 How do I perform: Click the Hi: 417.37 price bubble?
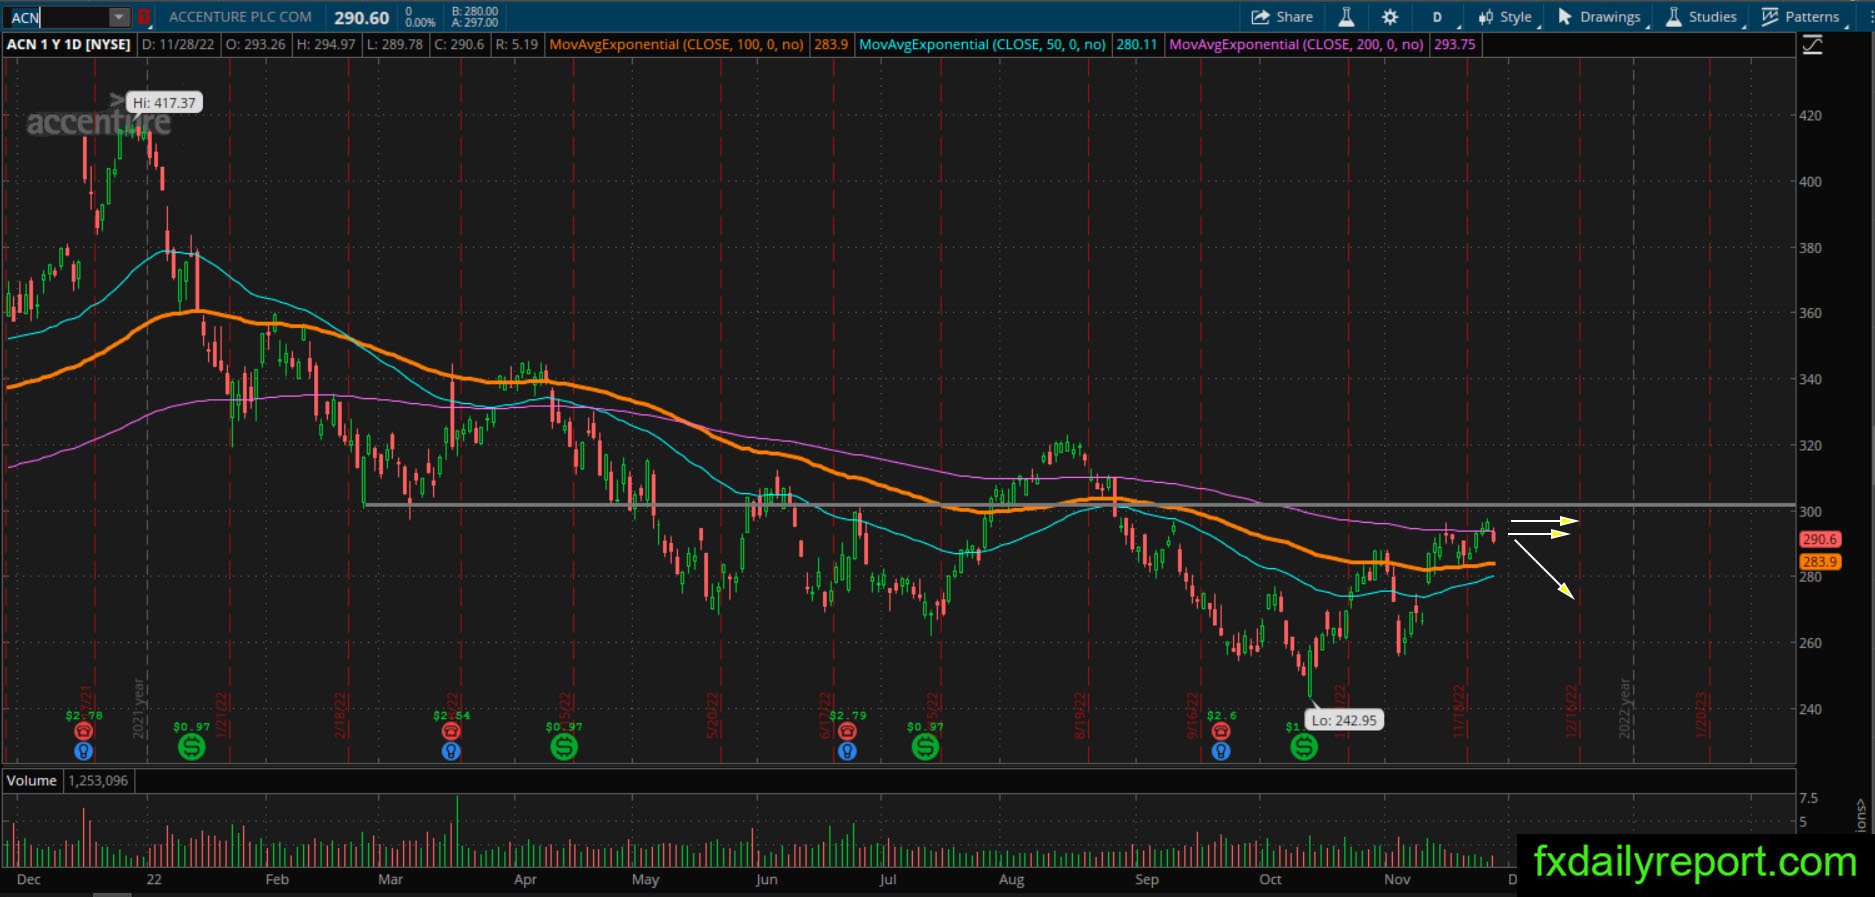point(165,102)
